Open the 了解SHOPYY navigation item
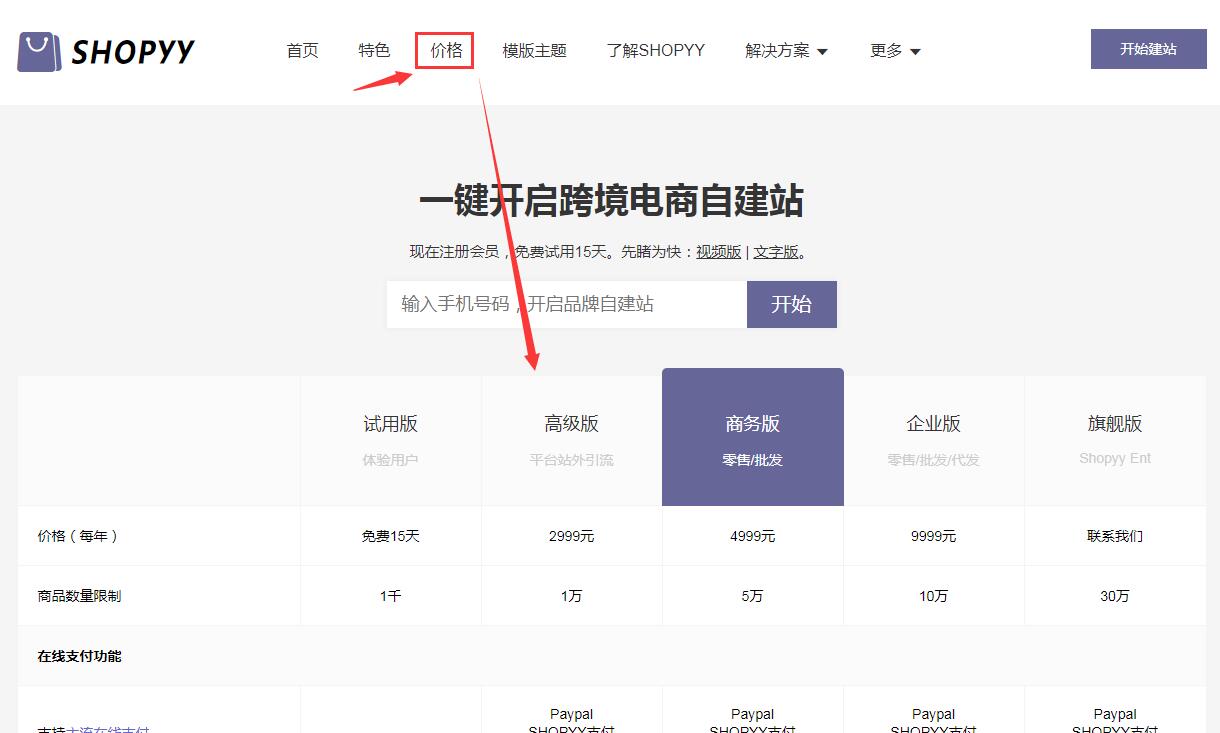This screenshot has width=1220, height=733. click(655, 50)
